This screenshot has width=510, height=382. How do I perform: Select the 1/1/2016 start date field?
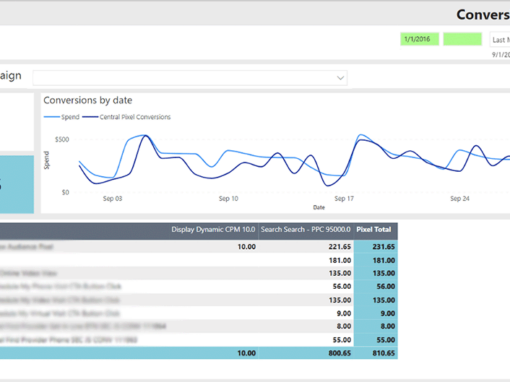click(419, 39)
